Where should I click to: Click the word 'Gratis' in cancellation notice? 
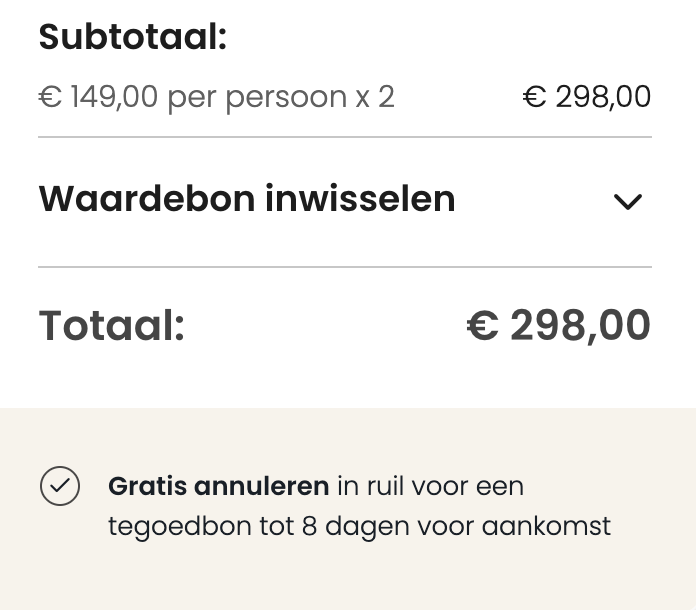click(147, 487)
